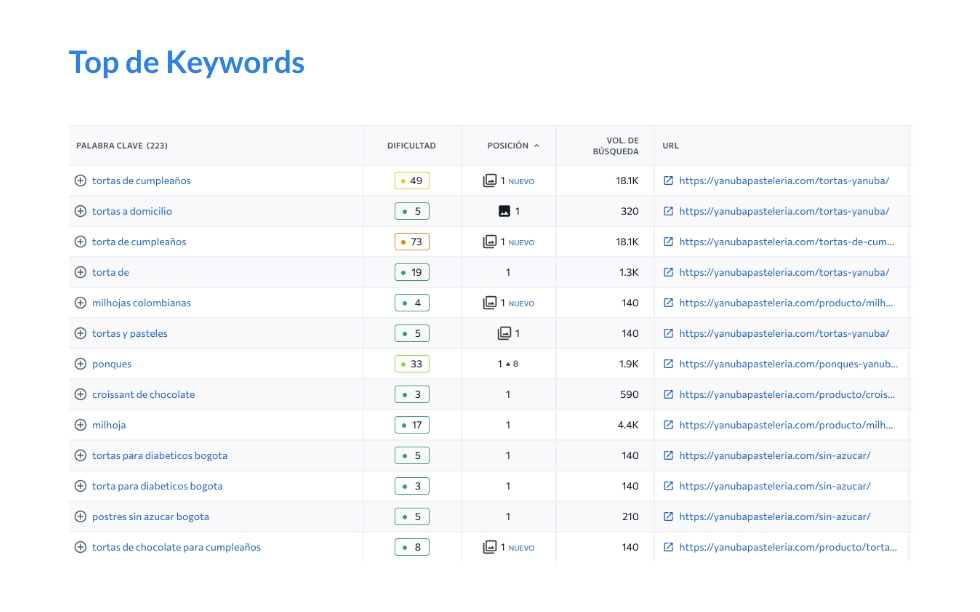The height and width of the screenshot is (612, 980).
Task: Expand the 'torta de' keyword row
Action: (80, 273)
